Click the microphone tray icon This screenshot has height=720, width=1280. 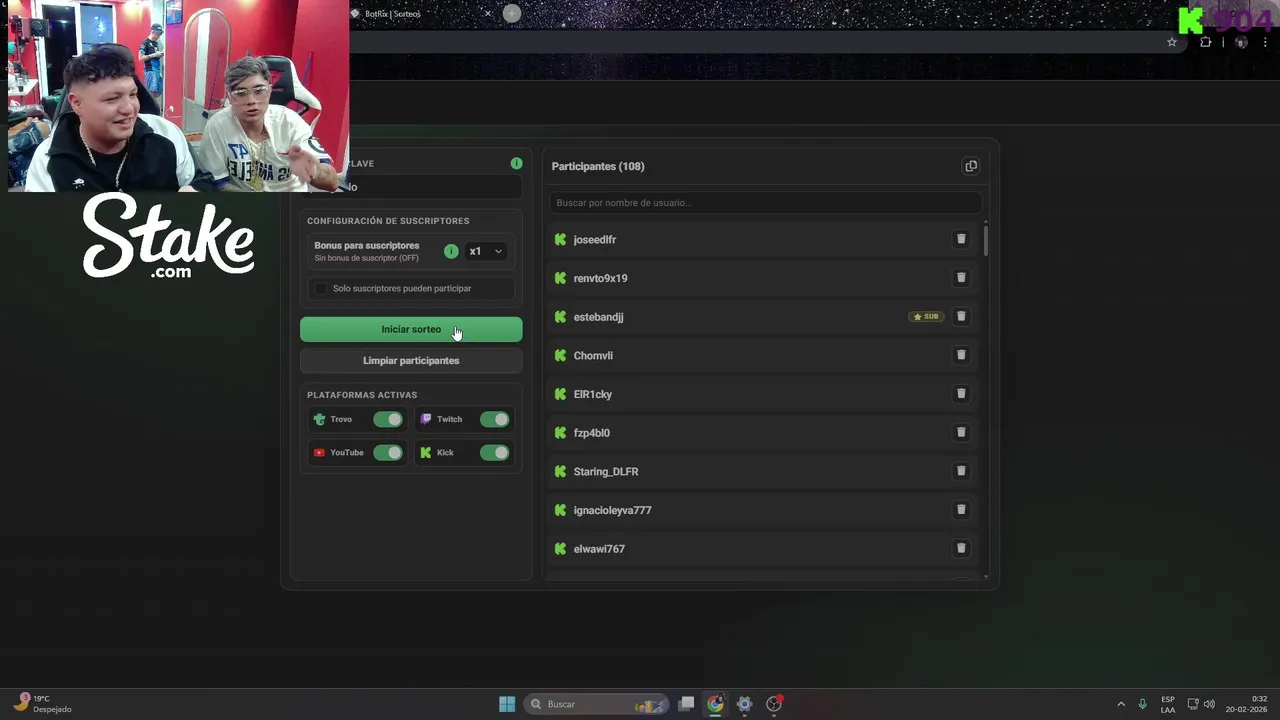pos(1142,704)
